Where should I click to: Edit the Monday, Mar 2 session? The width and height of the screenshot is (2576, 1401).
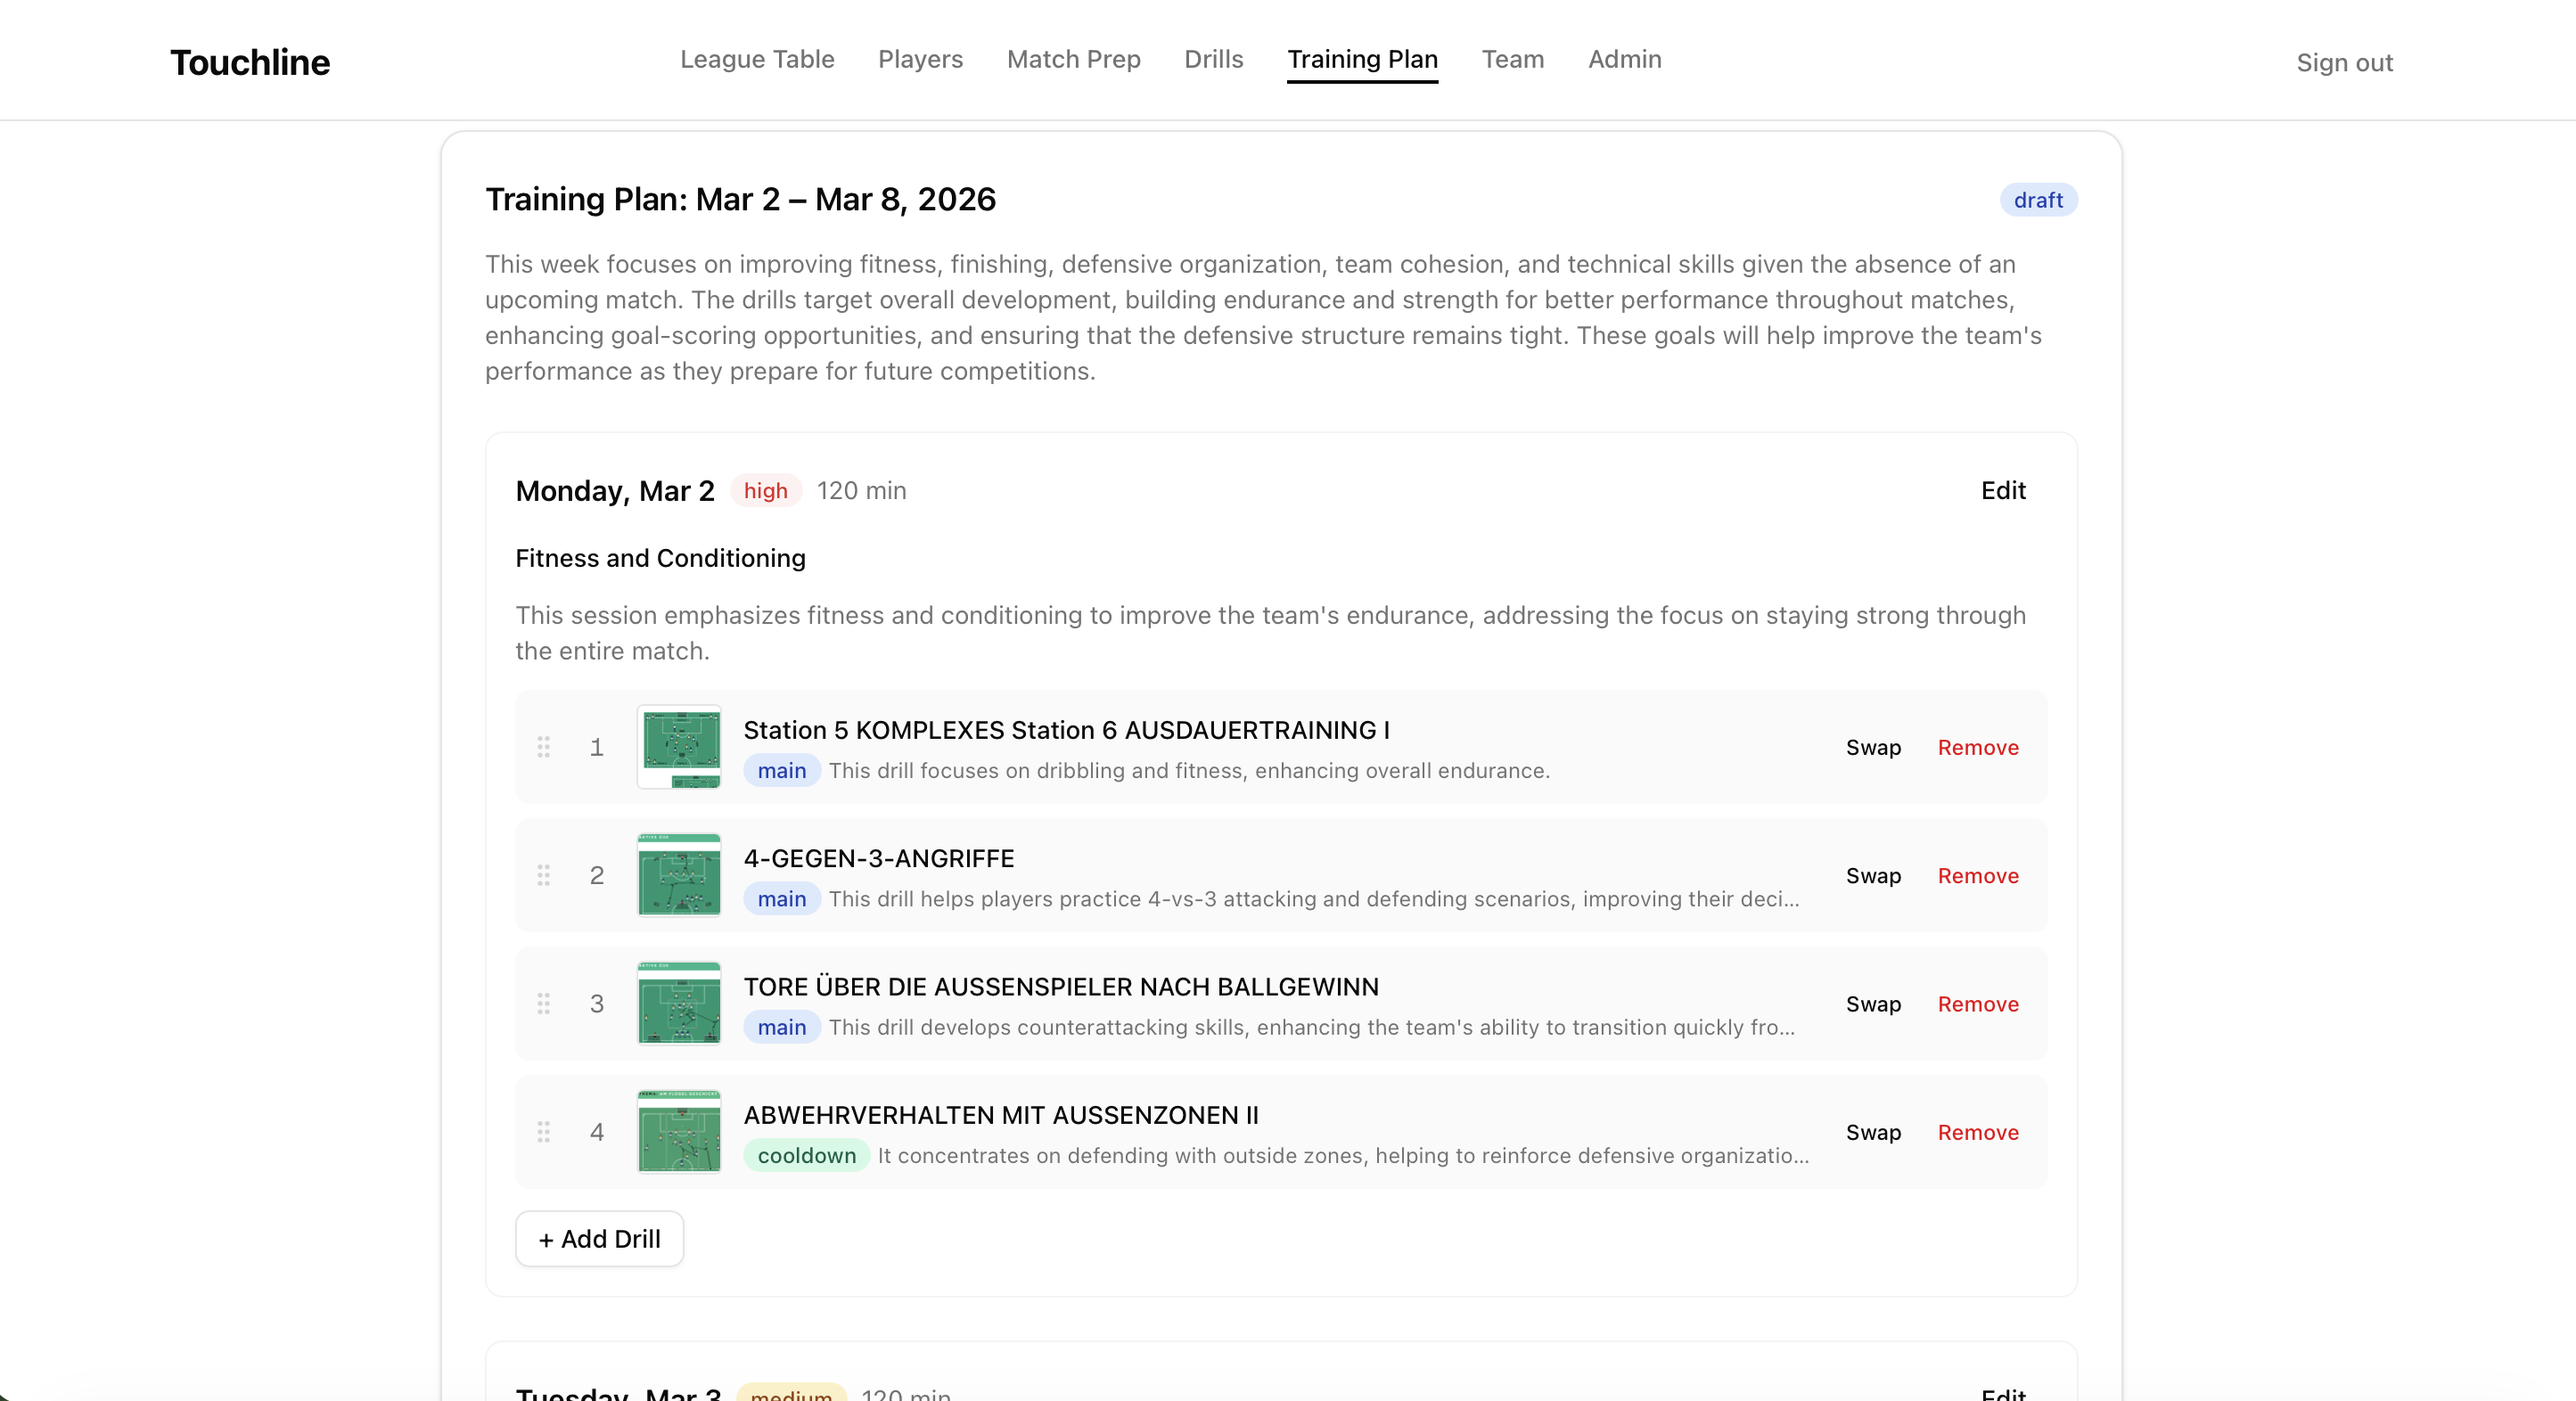click(x=2002, y=491)
